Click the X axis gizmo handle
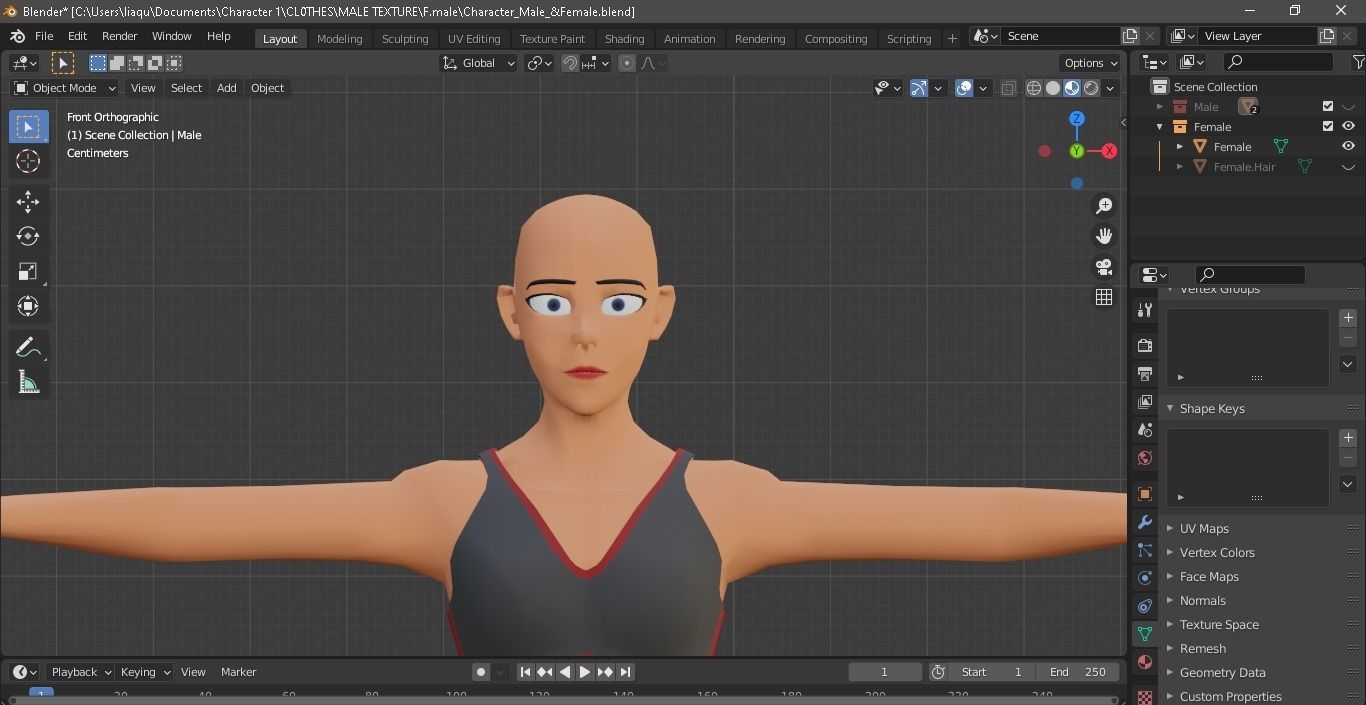1366x705 pixels. [1109, 151]
